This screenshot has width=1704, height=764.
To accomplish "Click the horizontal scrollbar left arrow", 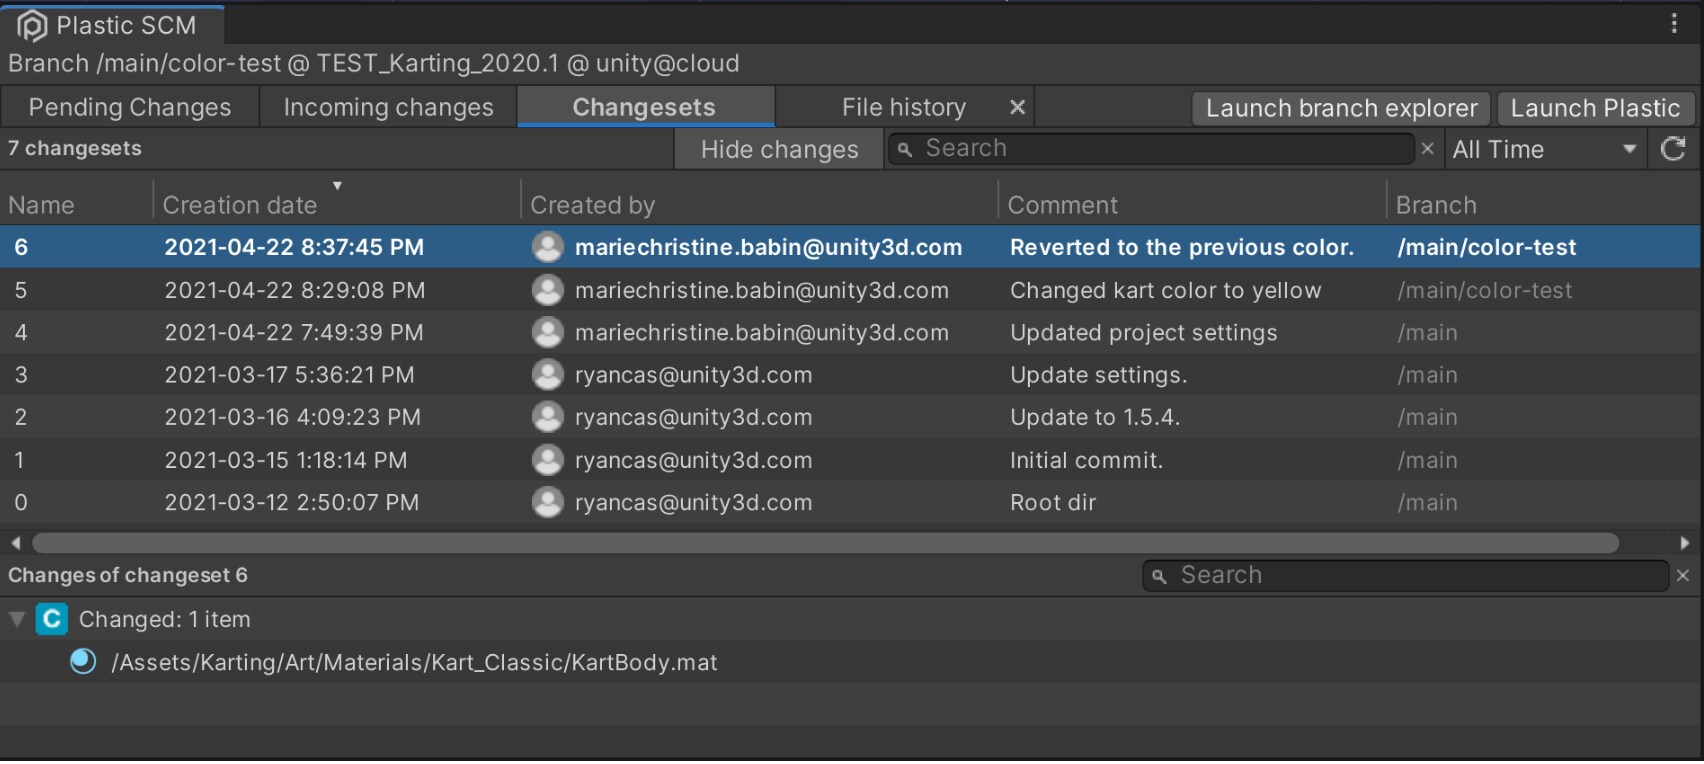I will click(15, 543).
